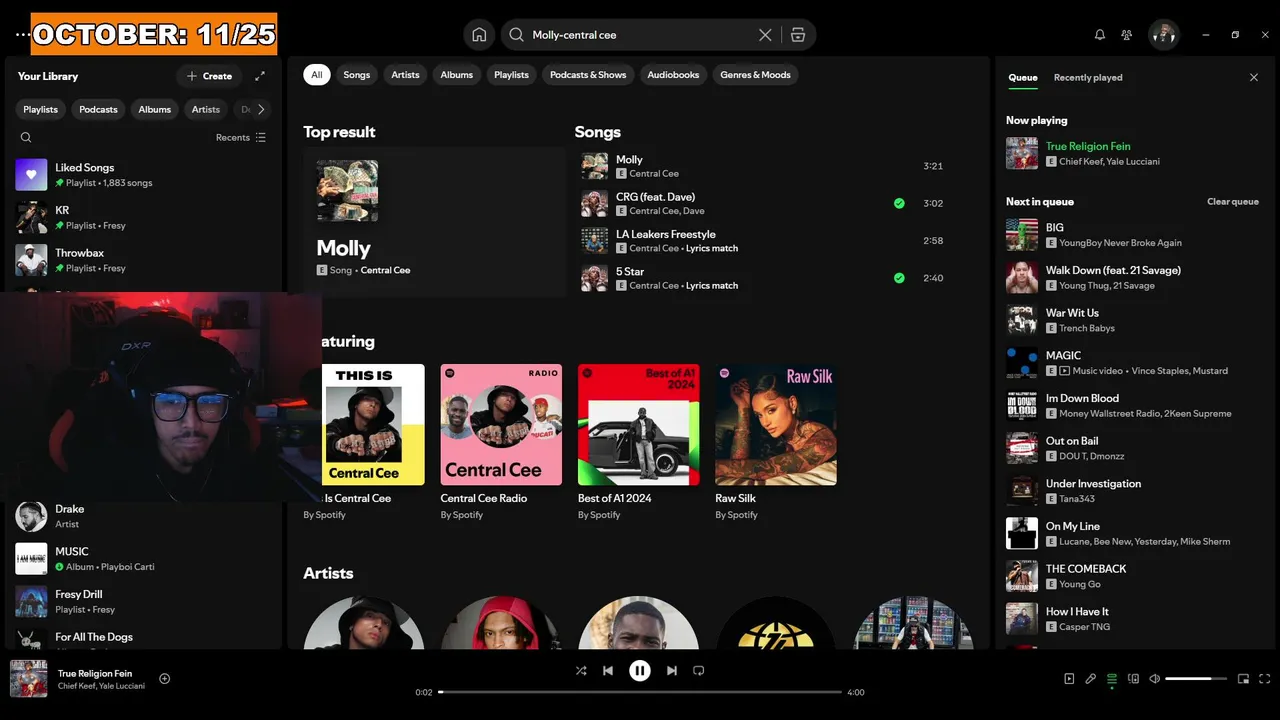The height and width of the screenshot is (720, 1280).
Task: Open the Raw Silk playlist cover
Action: pyautogui.click(x=776, y=425)
